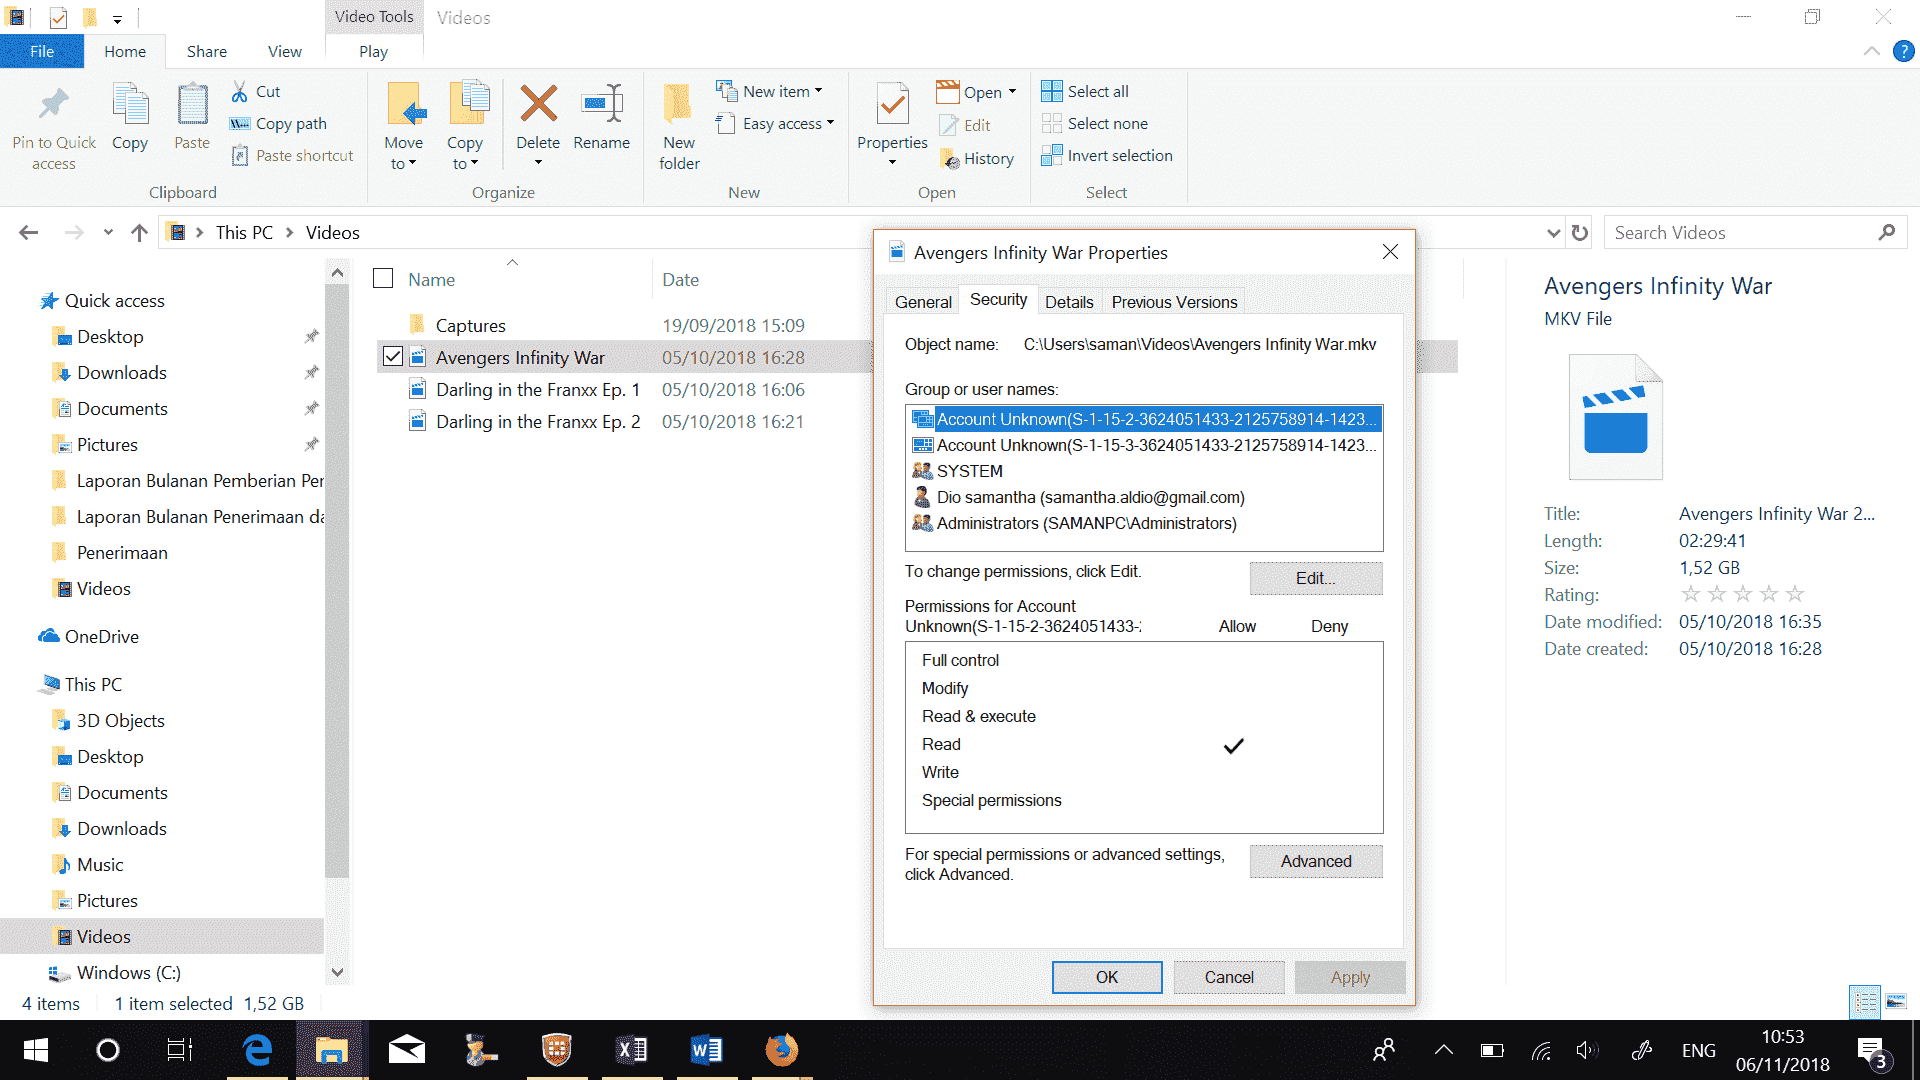Sort files by the Date column header
Screen dimensions: 1920x1080
pyautogui.click(x=681, y=279)
